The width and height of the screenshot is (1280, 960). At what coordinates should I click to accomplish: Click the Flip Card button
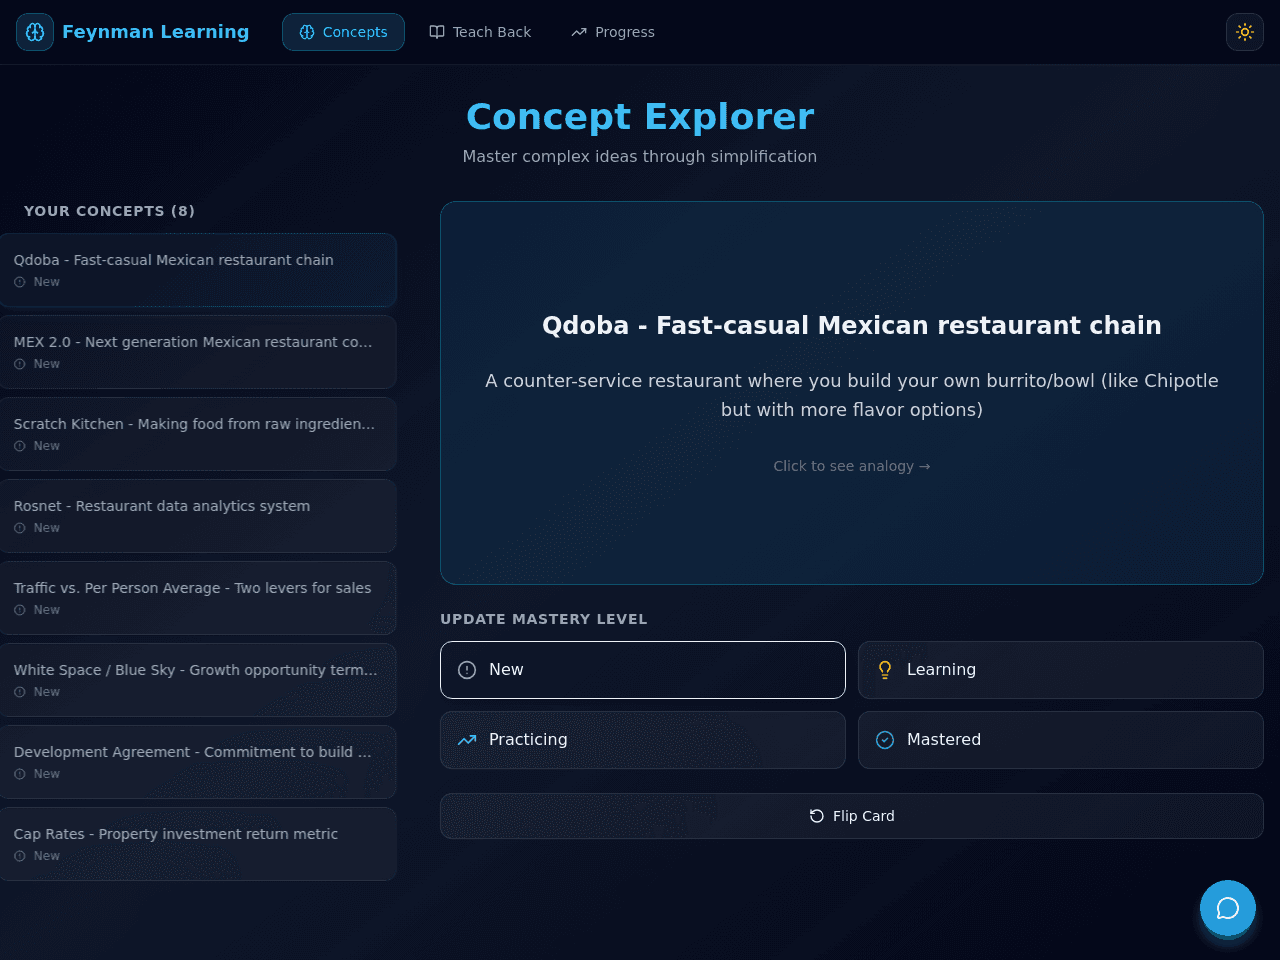852,816
